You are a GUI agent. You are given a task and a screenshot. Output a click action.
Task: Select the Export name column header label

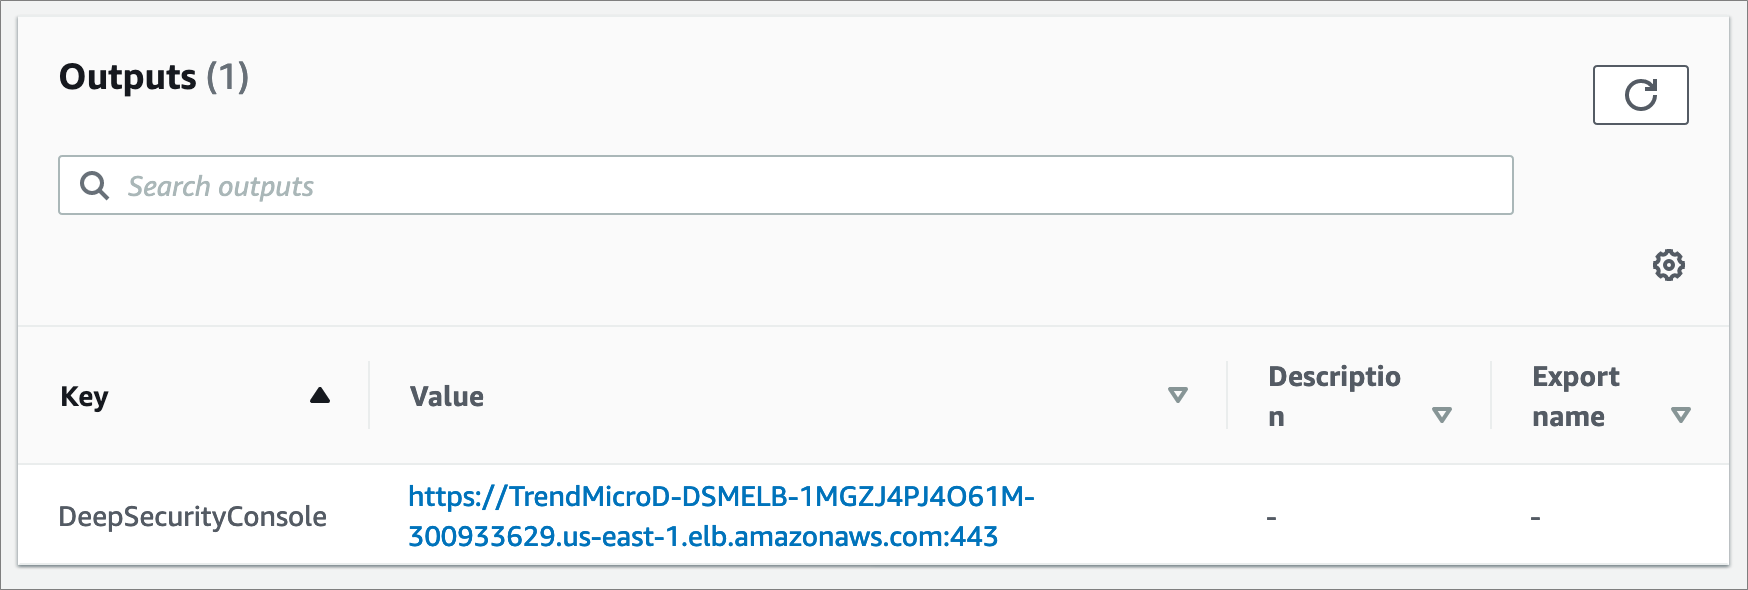click(1575, 396)
